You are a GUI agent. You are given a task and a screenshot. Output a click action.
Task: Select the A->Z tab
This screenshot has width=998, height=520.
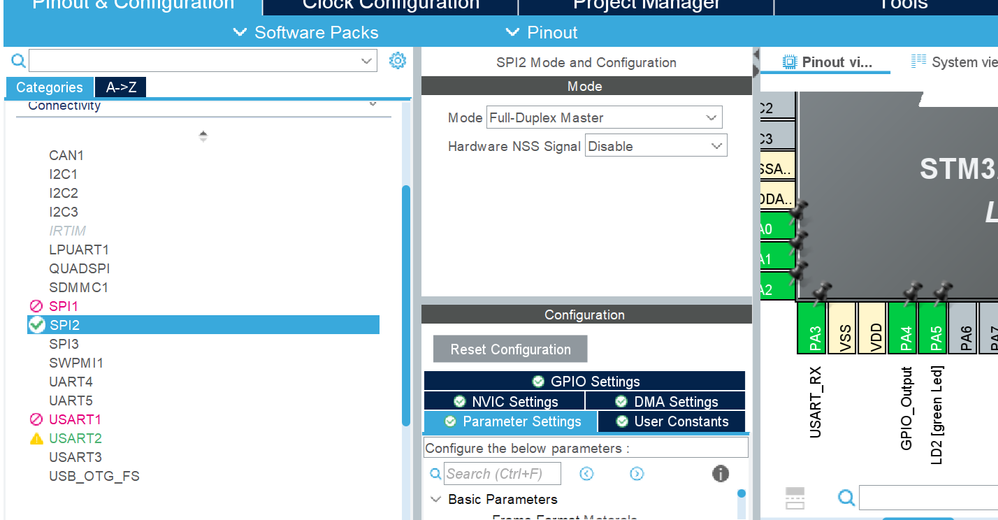121,87
